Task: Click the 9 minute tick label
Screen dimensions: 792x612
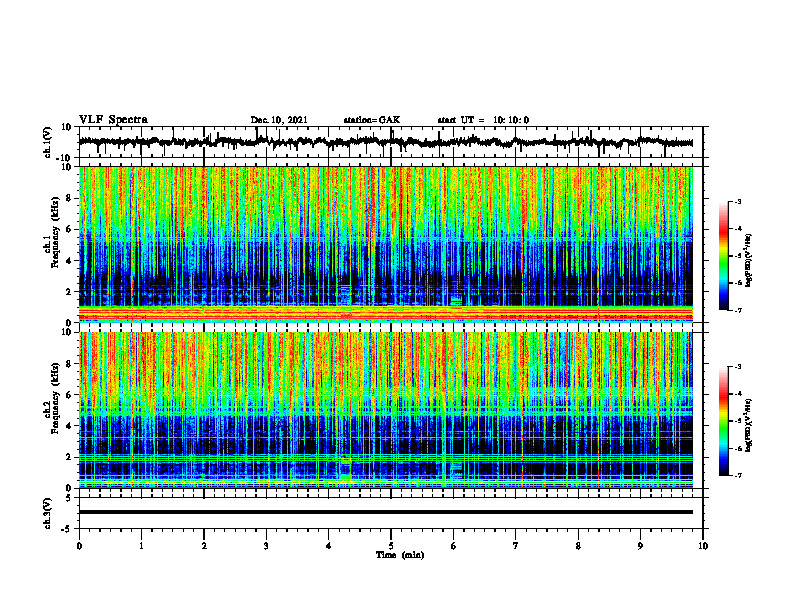Action: (x=640, y=546)
